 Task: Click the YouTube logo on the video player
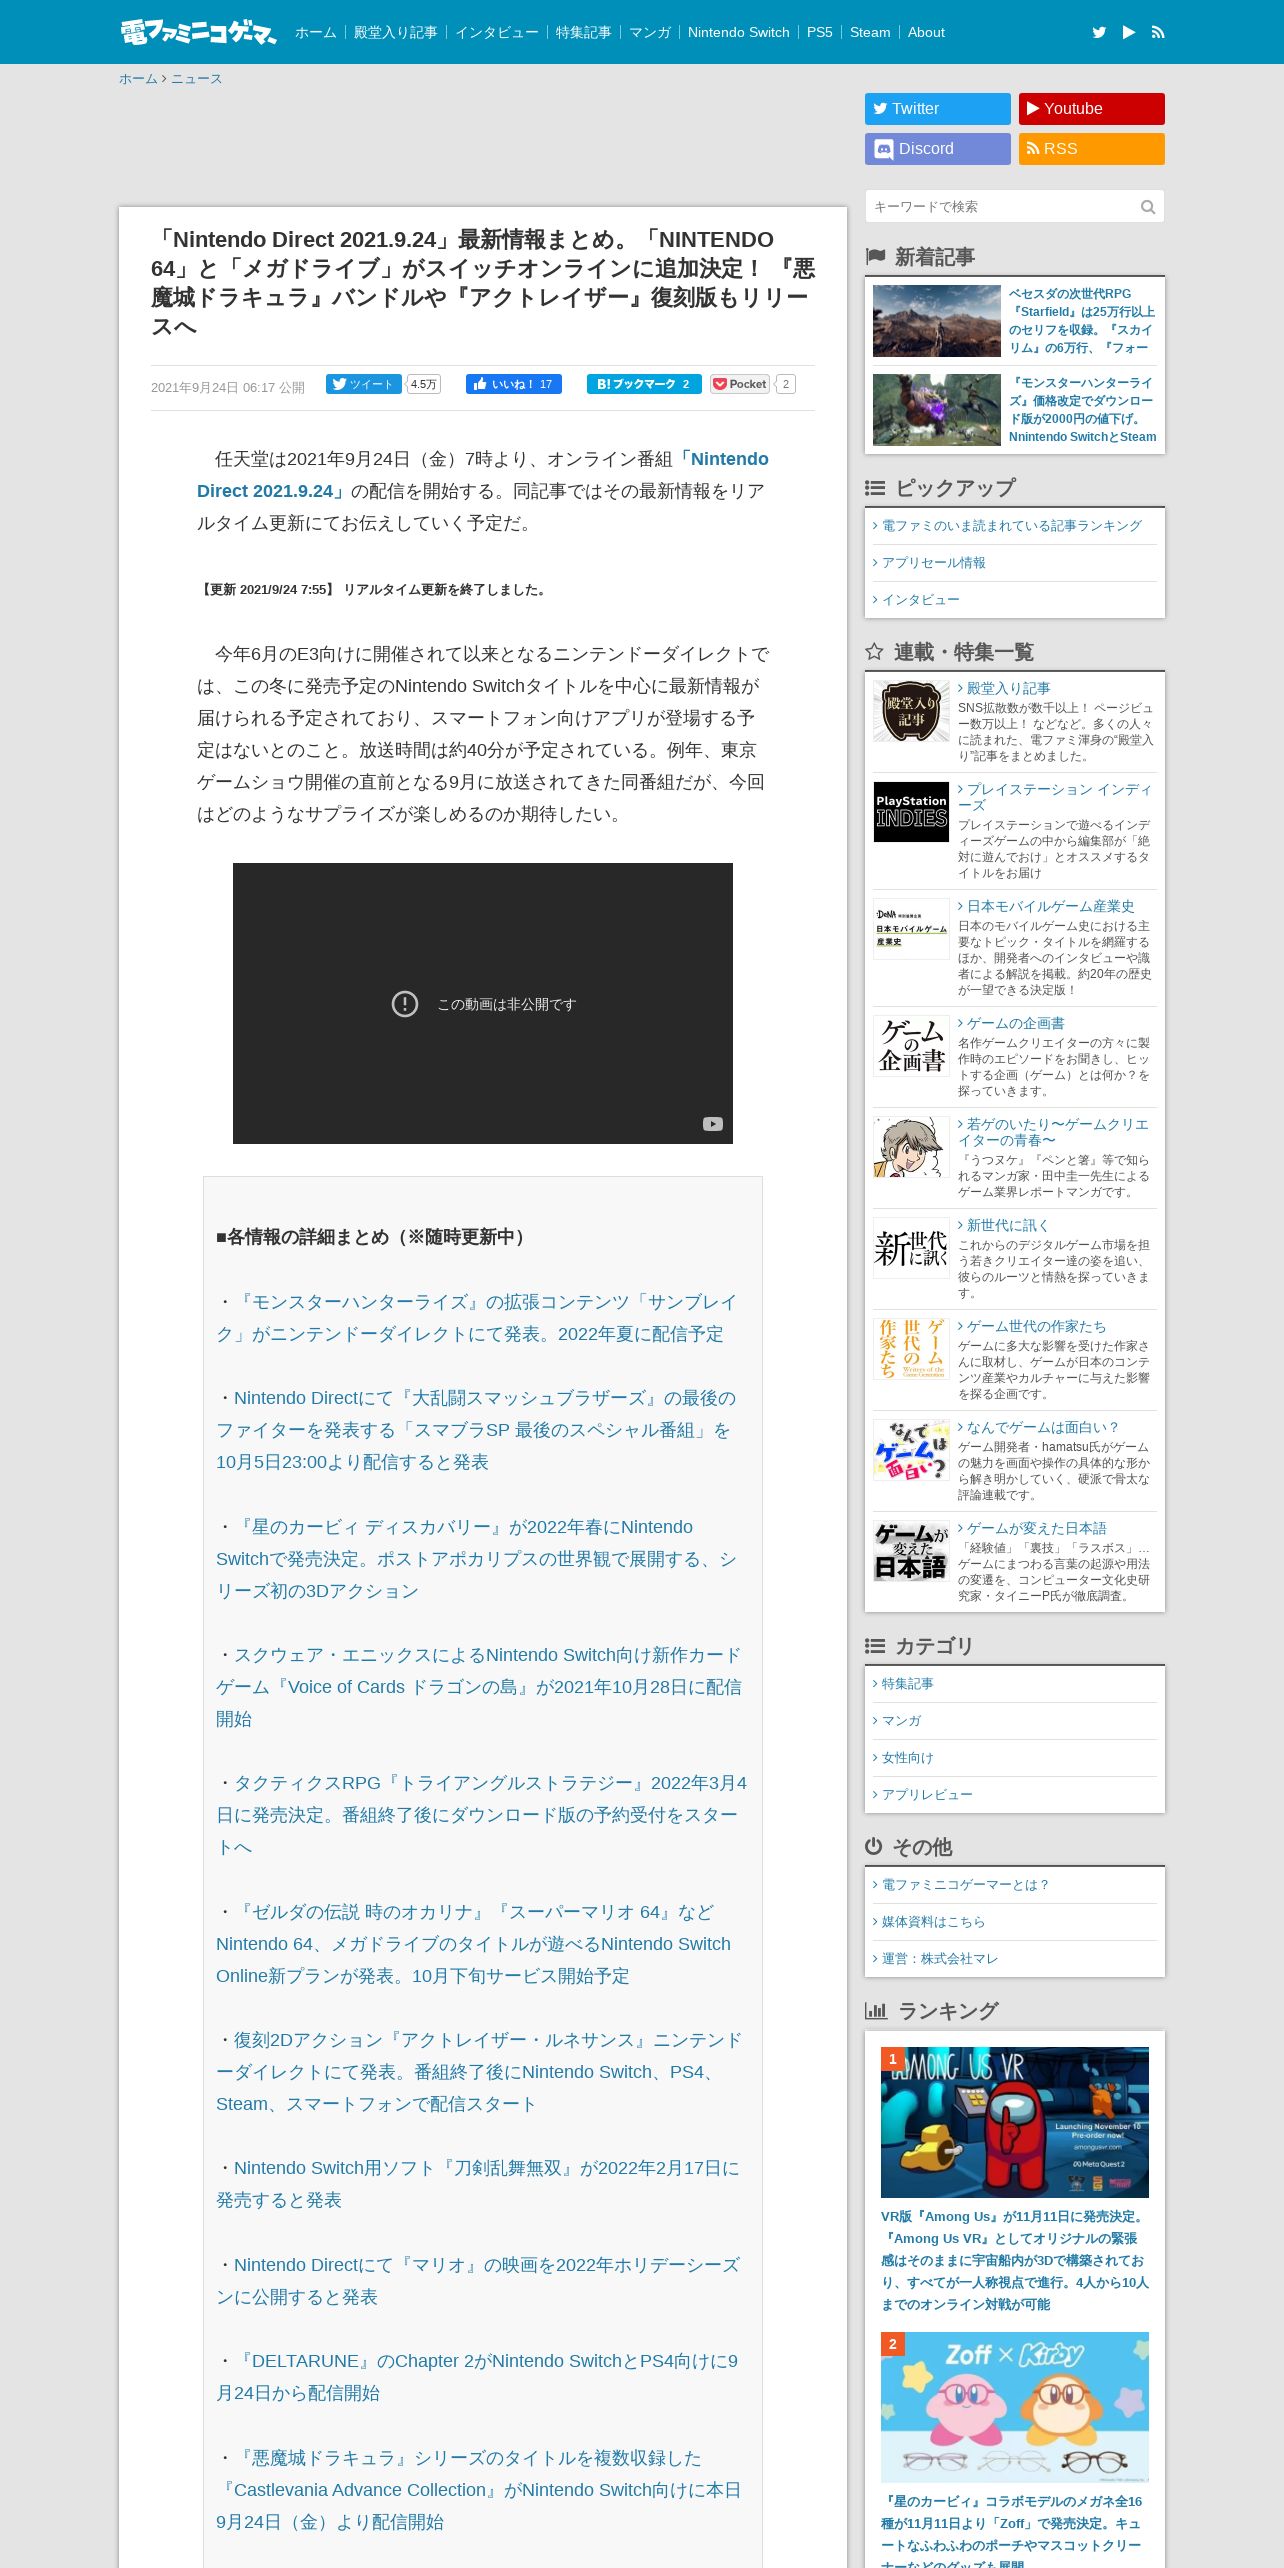pos(712,1124)
